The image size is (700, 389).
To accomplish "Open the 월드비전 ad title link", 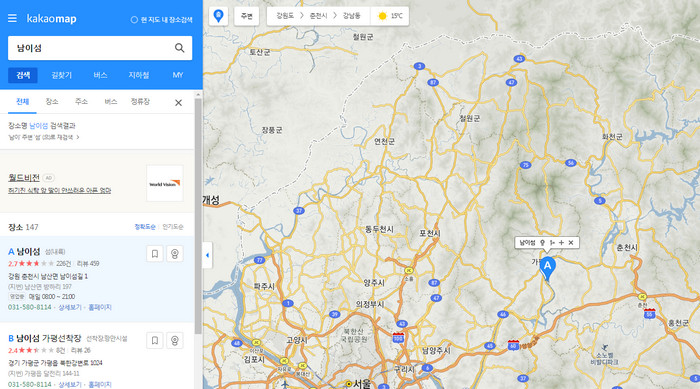I will 24,178.
